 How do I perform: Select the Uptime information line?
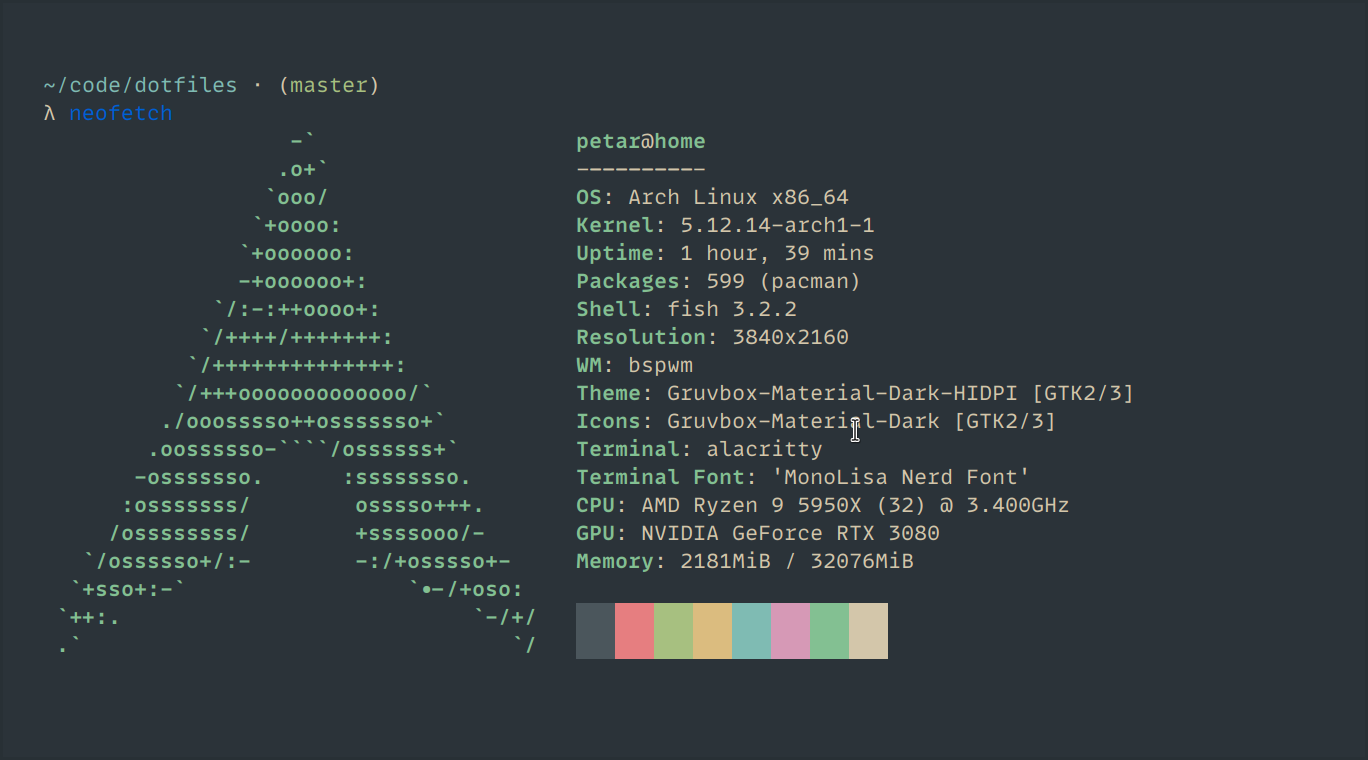(725, 253)
